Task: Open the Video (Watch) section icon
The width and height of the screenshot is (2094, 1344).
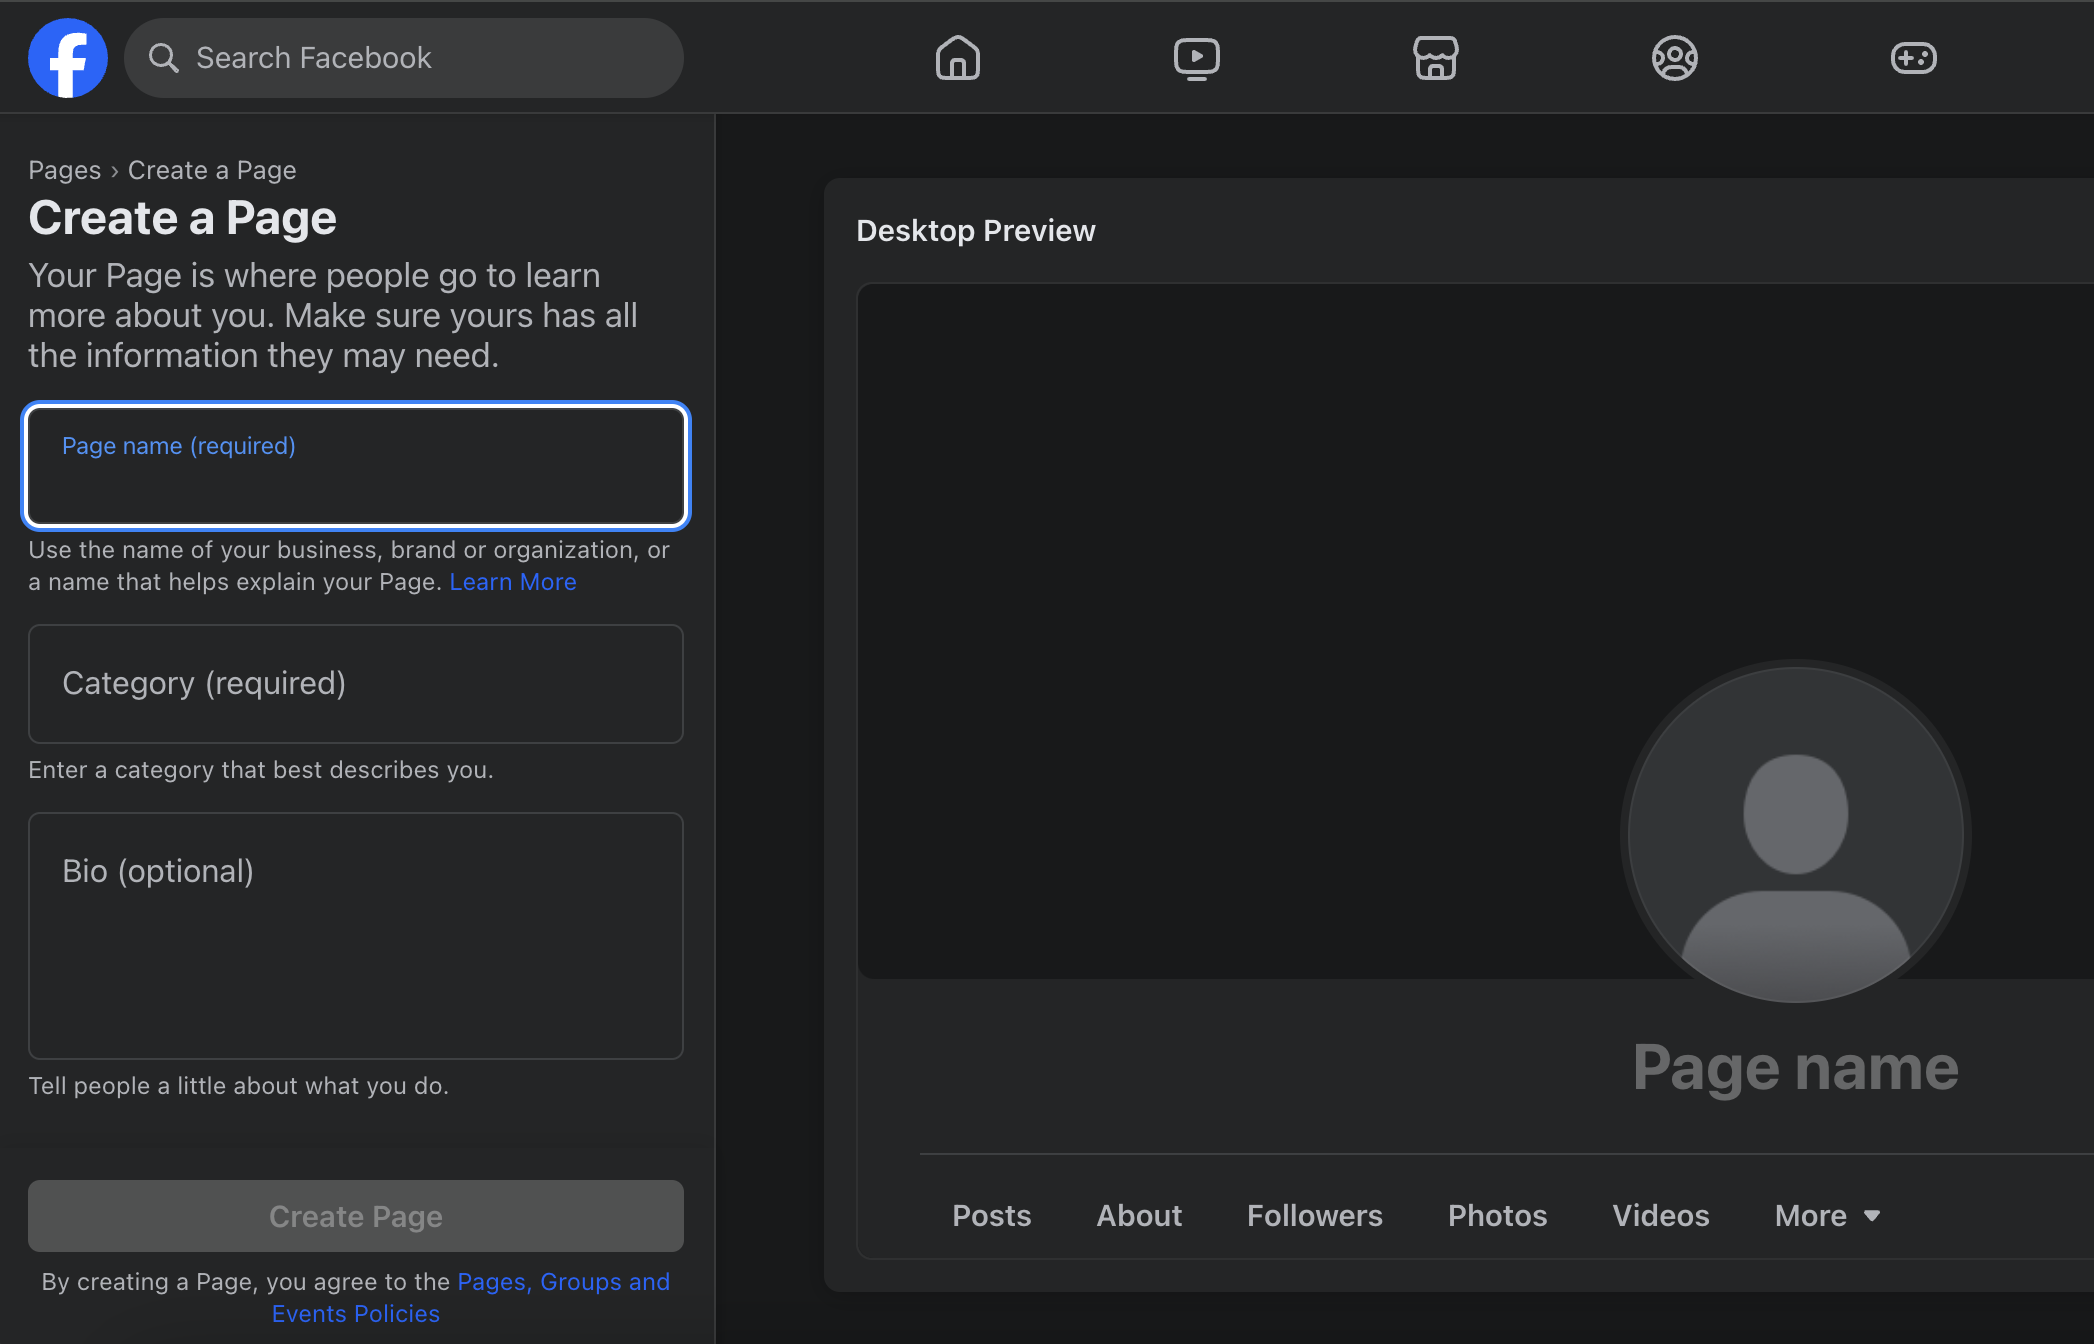Action: click(1196, 58)
